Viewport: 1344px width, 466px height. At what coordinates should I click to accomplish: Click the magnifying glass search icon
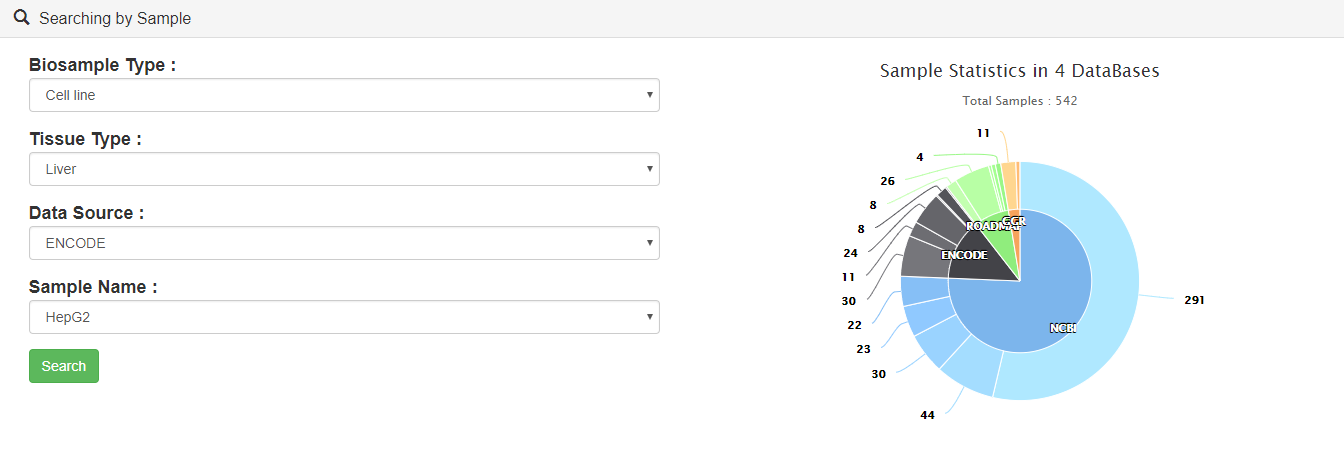pos(21,18)
